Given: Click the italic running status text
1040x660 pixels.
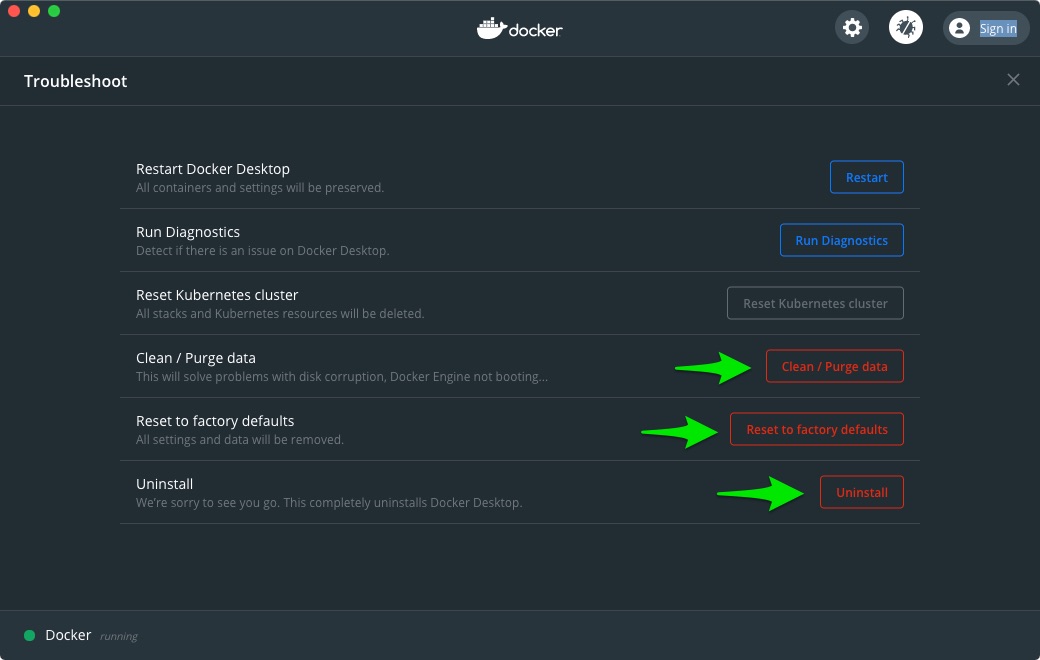Looking at the screenshot, I should coord(118,636).
